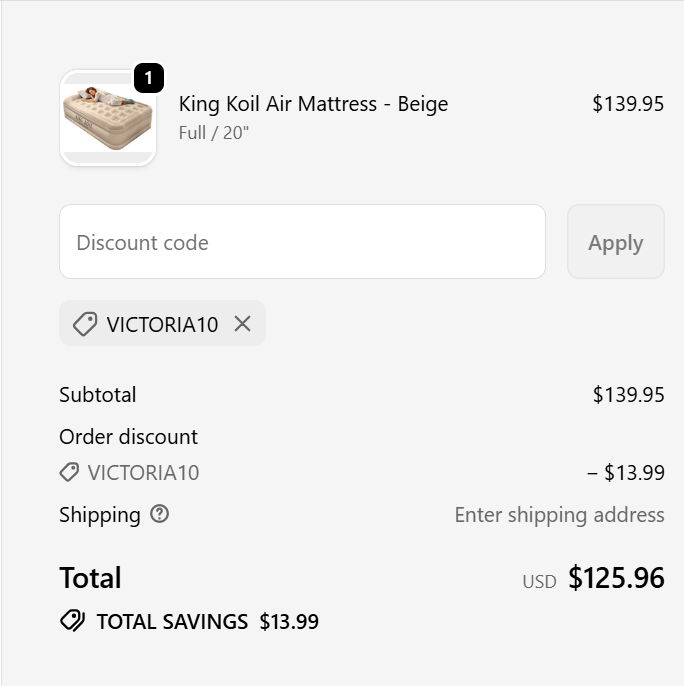This screenshot has height=686, width=684.
Task: Click the King Koil Air Mattress product title
Action: pyautogui.click(x=313, y=104)
